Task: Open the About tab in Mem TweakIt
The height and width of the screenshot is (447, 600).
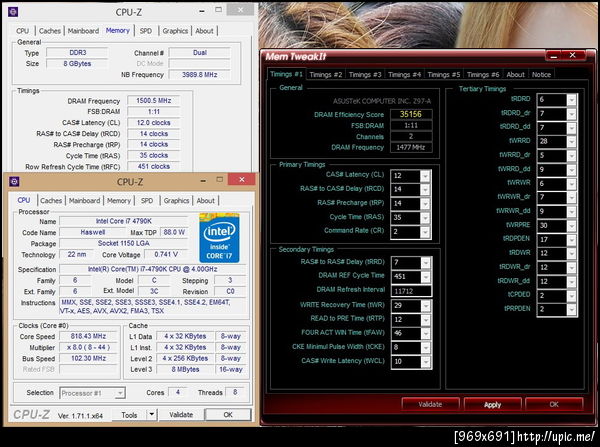Action: coord(515,75)
